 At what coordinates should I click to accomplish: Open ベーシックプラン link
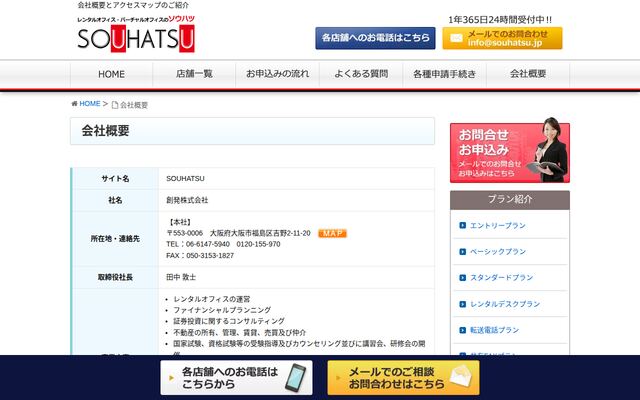[498, 252]
